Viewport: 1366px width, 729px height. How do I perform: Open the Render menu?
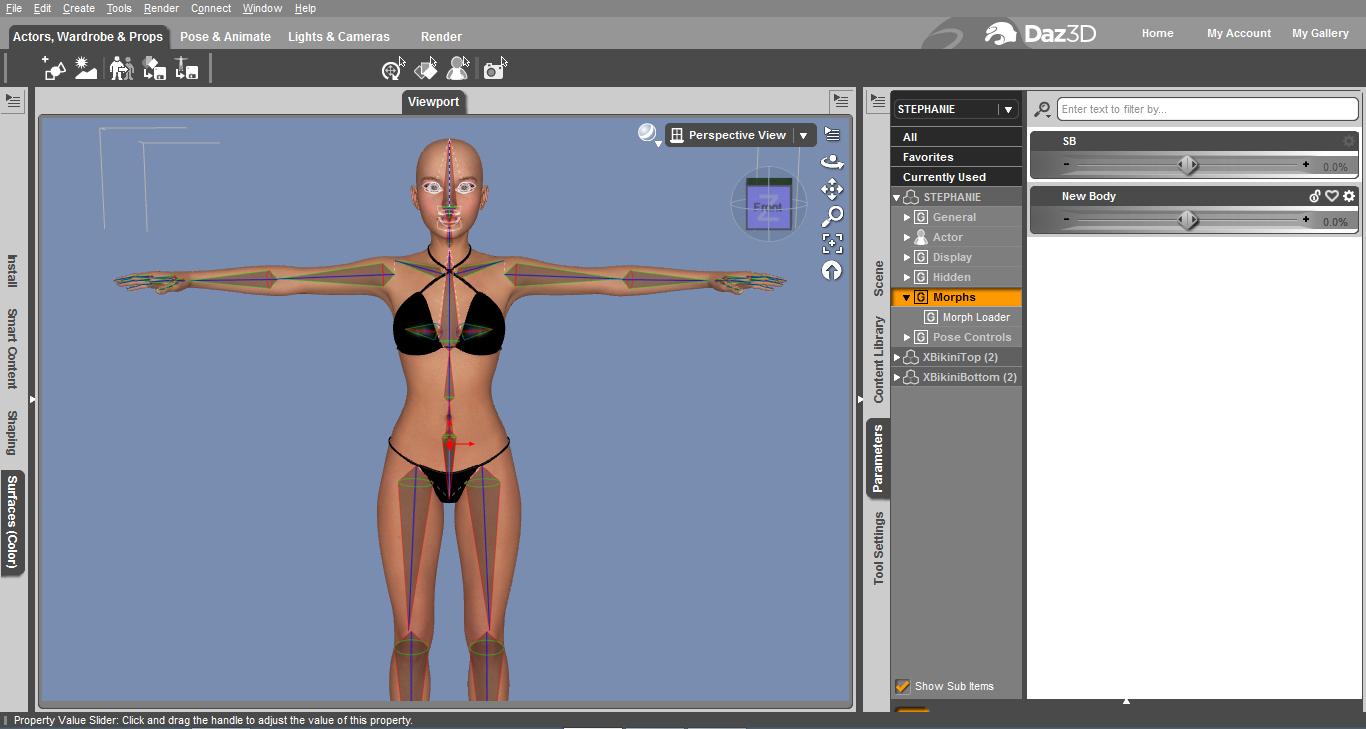point(161,8)
